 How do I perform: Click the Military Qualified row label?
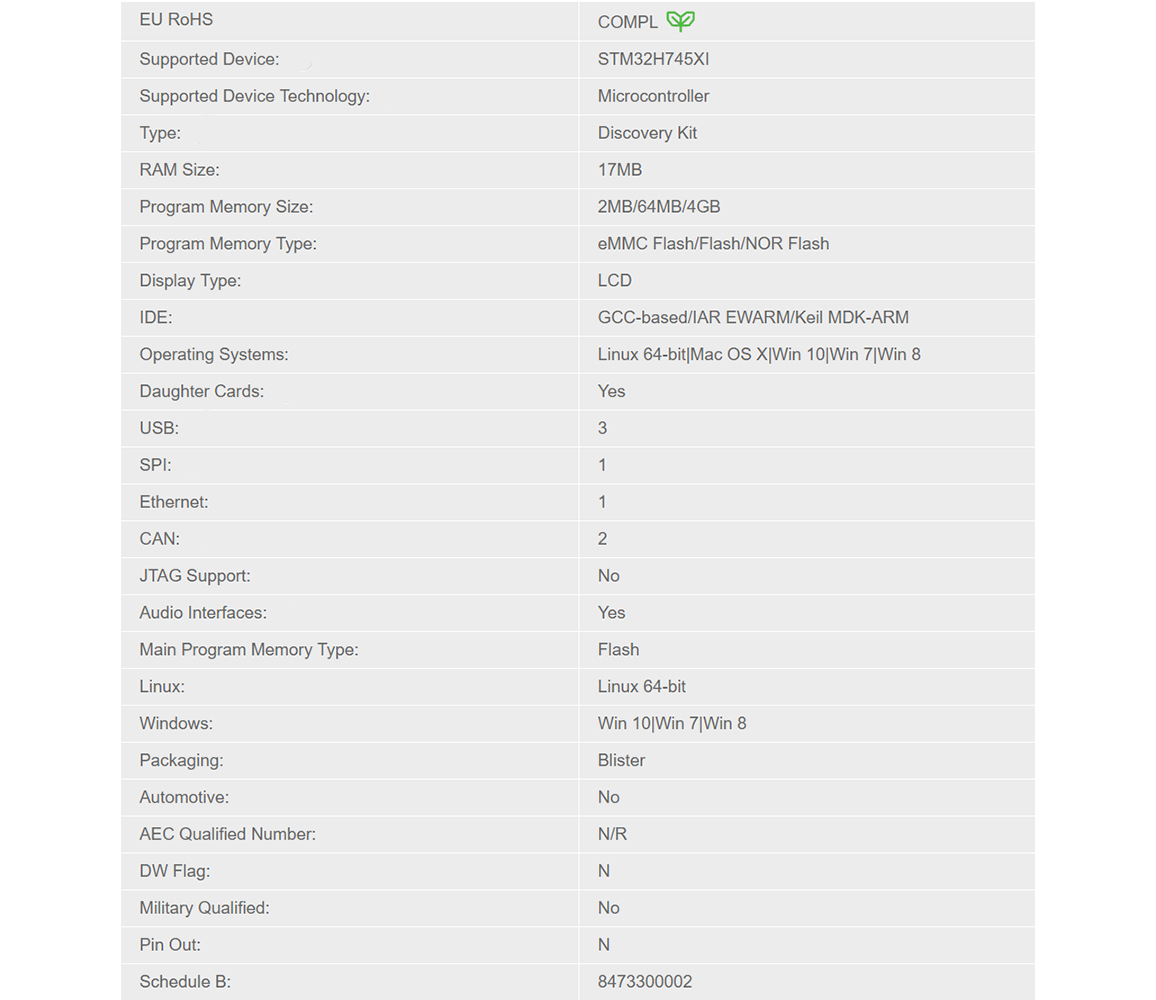pos(205,908)
